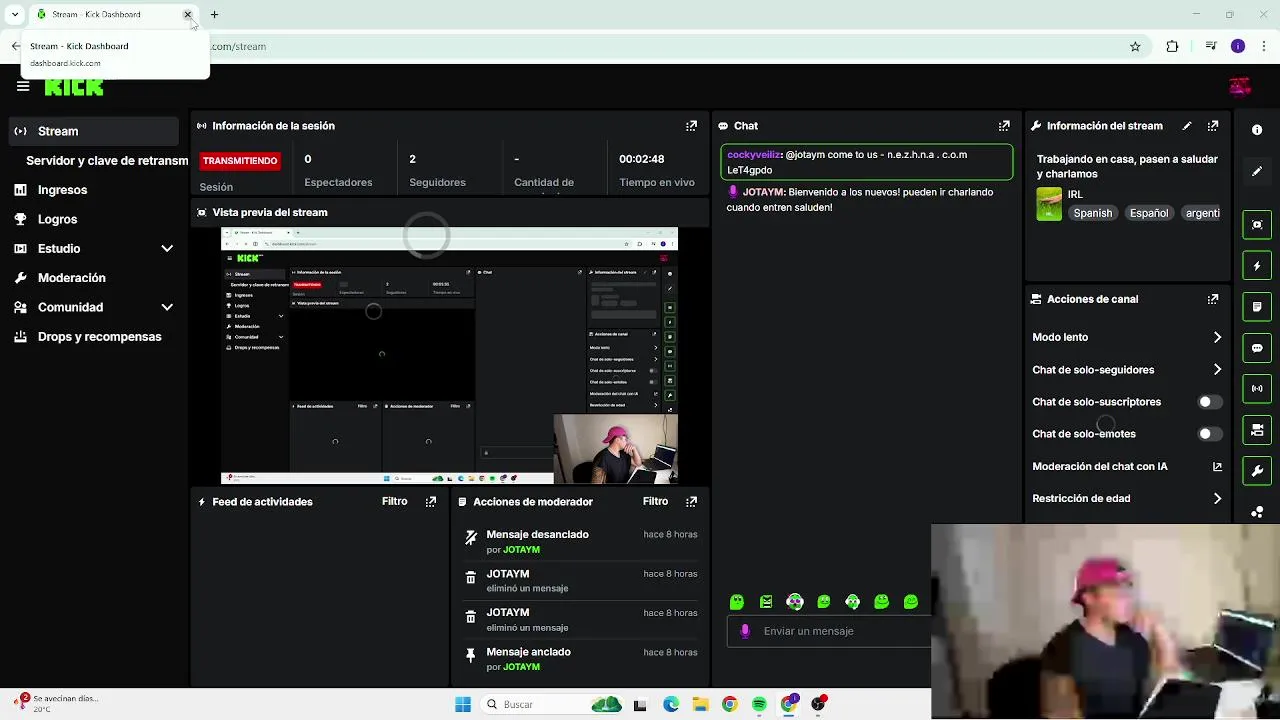This screenshot has width=1280, height=720.
Task: Bookmark this page with the star icon
Action: (1135, 46)
